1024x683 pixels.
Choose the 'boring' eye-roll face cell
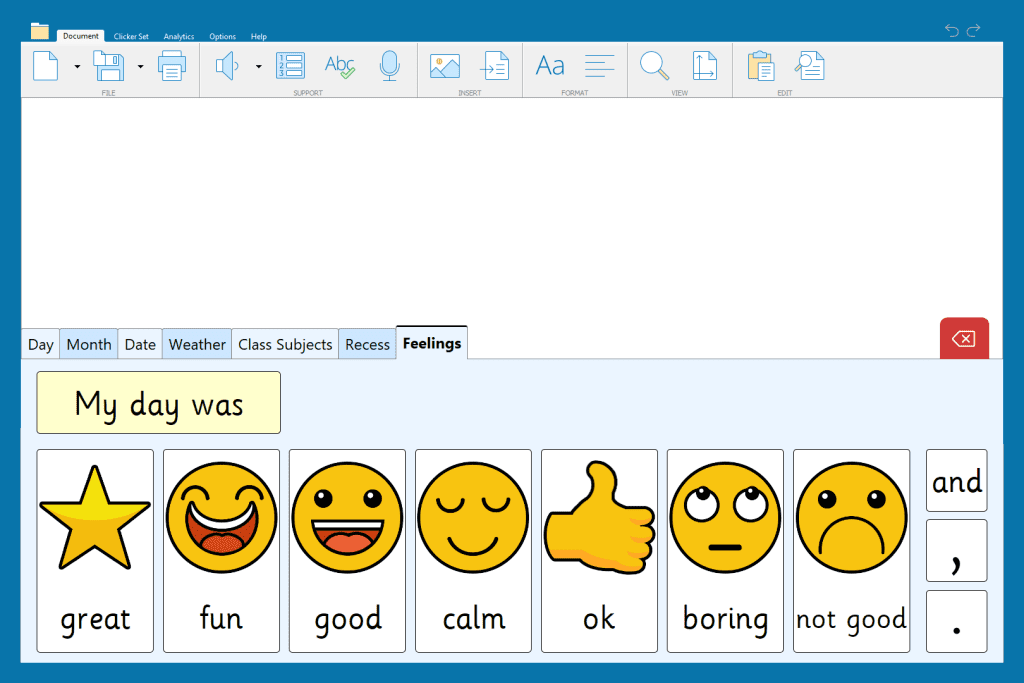726,550
